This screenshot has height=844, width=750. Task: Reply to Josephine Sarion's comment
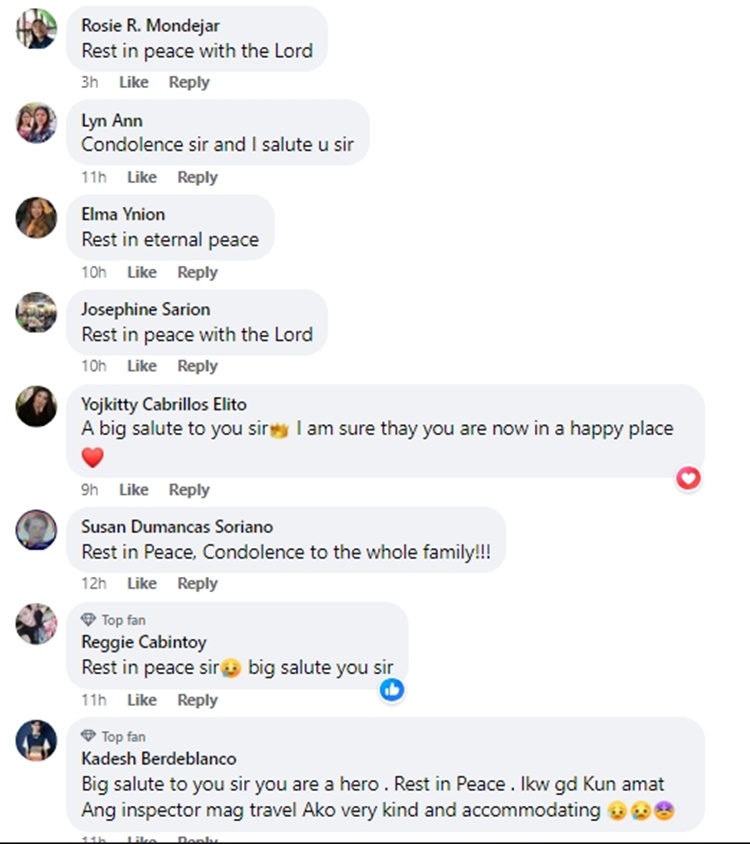point(197,366)
